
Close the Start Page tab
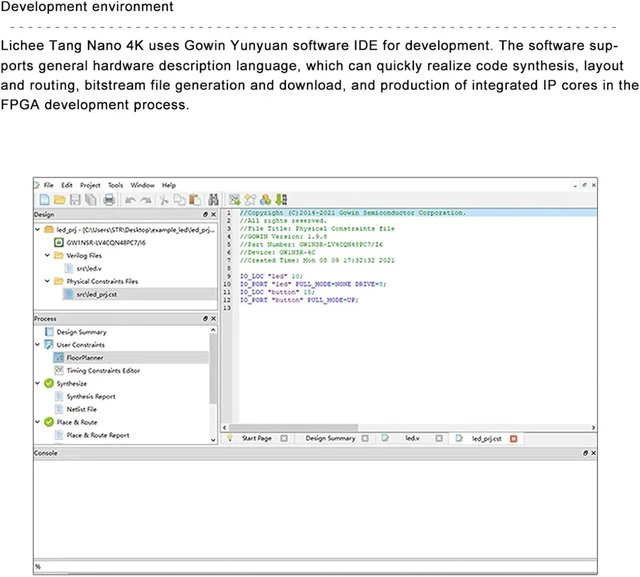click(284, 438)
